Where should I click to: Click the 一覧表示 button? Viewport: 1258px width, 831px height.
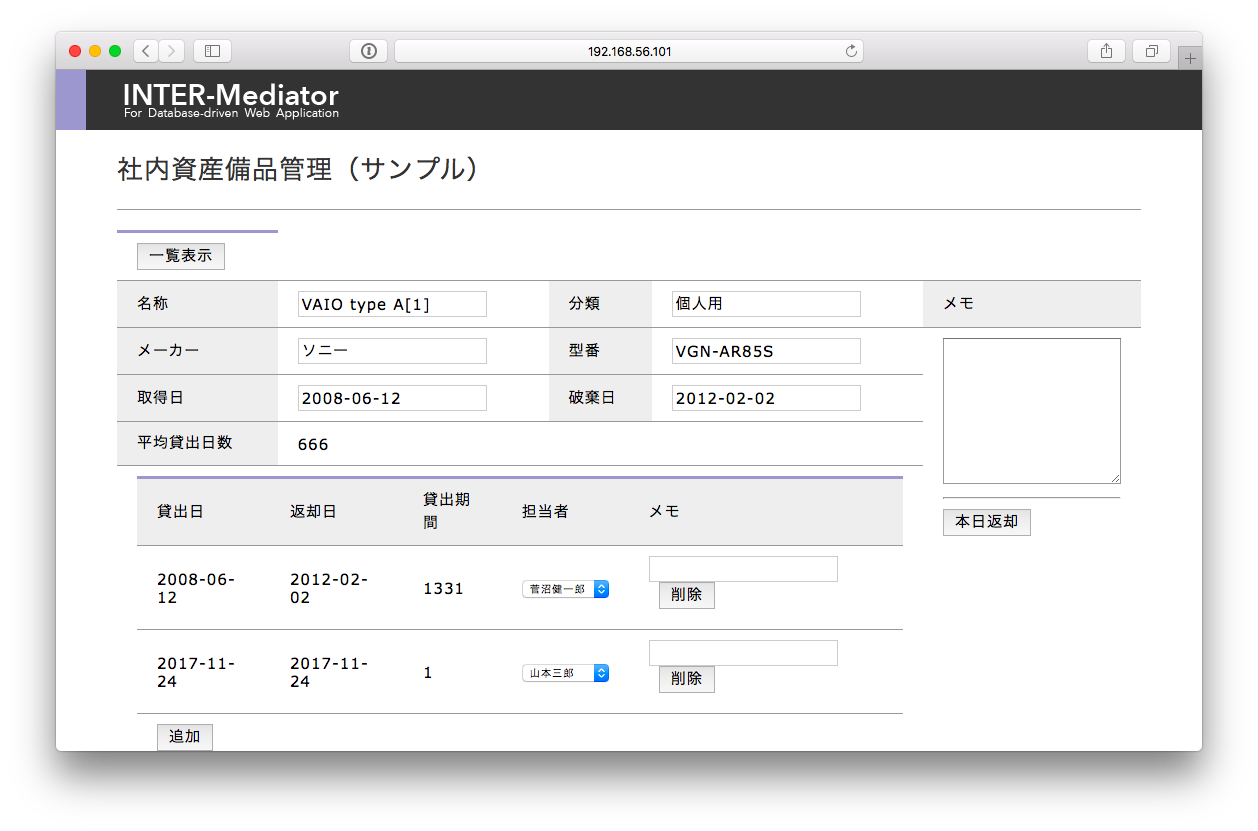[x=180, y=256]
